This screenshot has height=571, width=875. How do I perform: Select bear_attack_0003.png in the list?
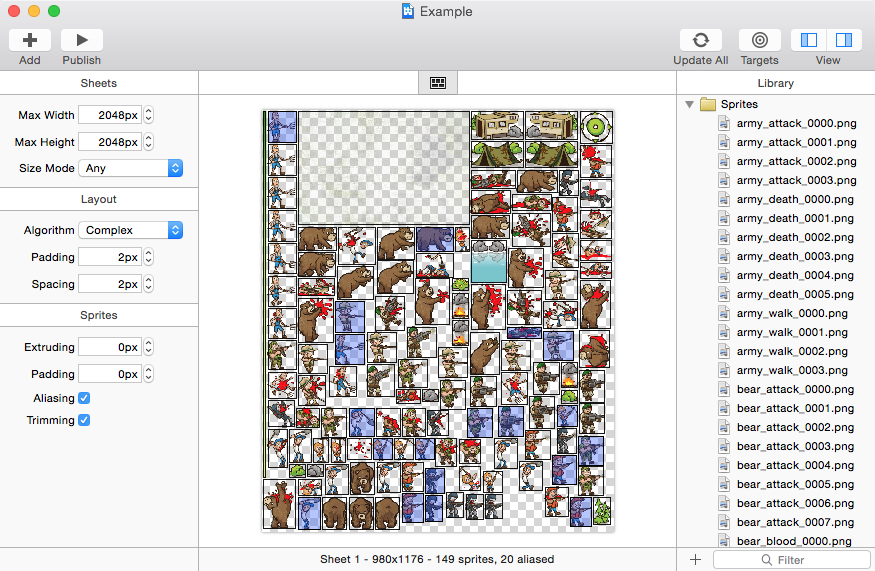[x=796, y=446]
